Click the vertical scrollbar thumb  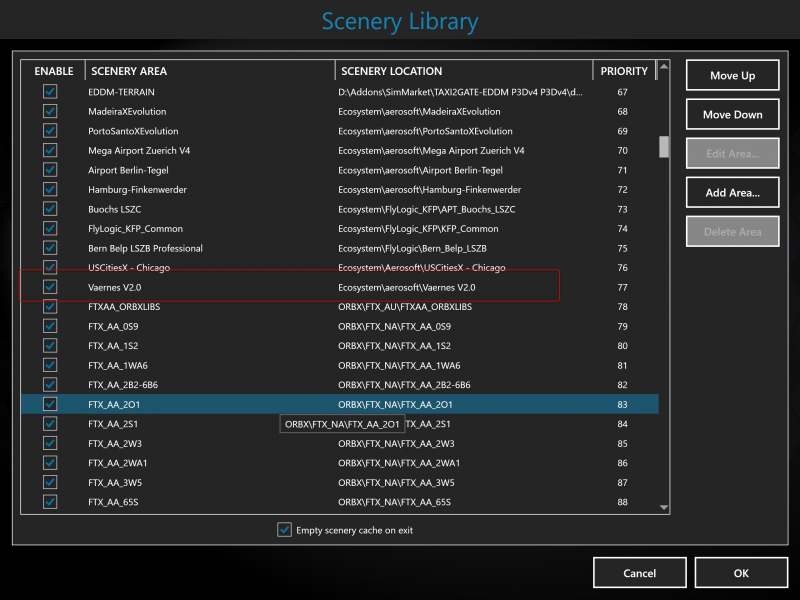(664, 147)
